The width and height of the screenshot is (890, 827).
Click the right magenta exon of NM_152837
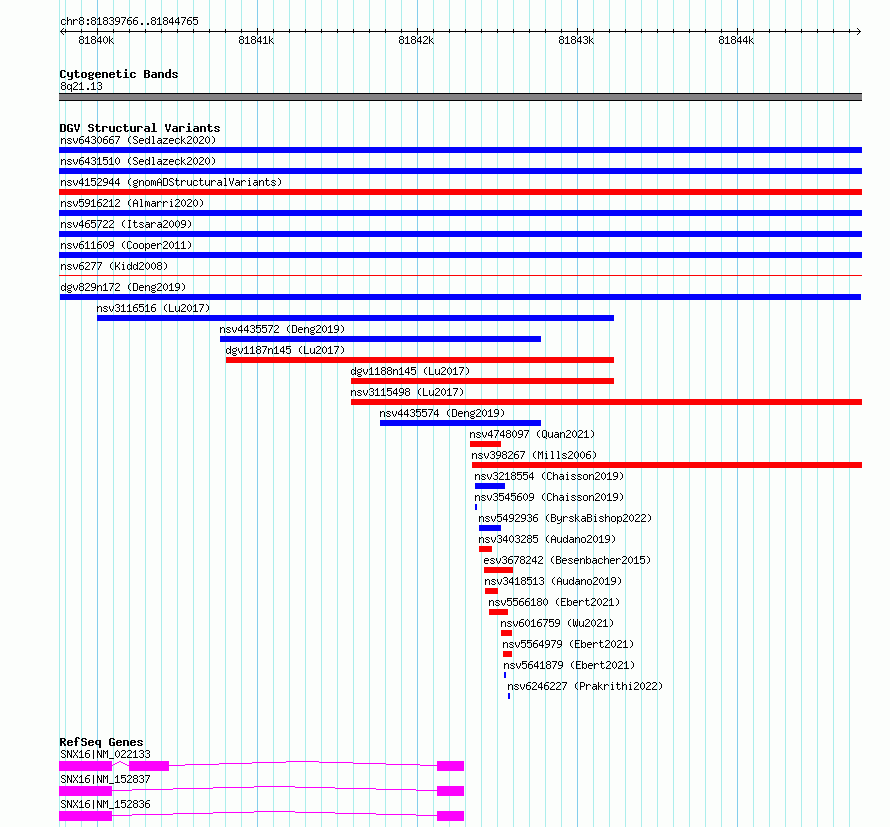click(451, 791)
